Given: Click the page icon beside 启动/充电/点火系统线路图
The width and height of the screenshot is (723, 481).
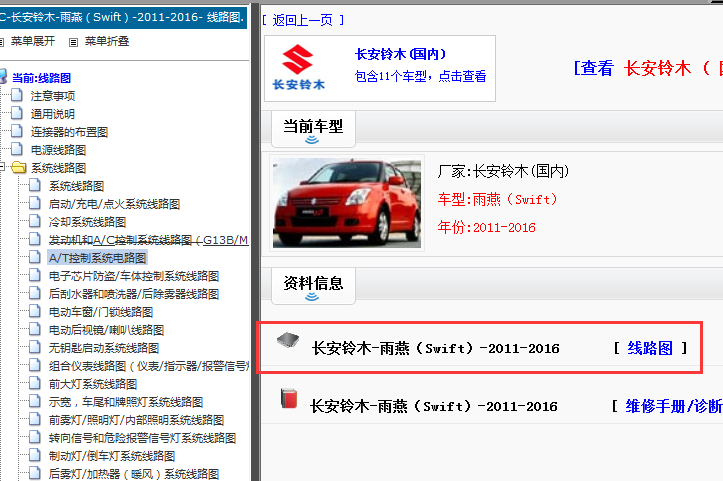Looking at the screenshot, I should click(35, 203).
